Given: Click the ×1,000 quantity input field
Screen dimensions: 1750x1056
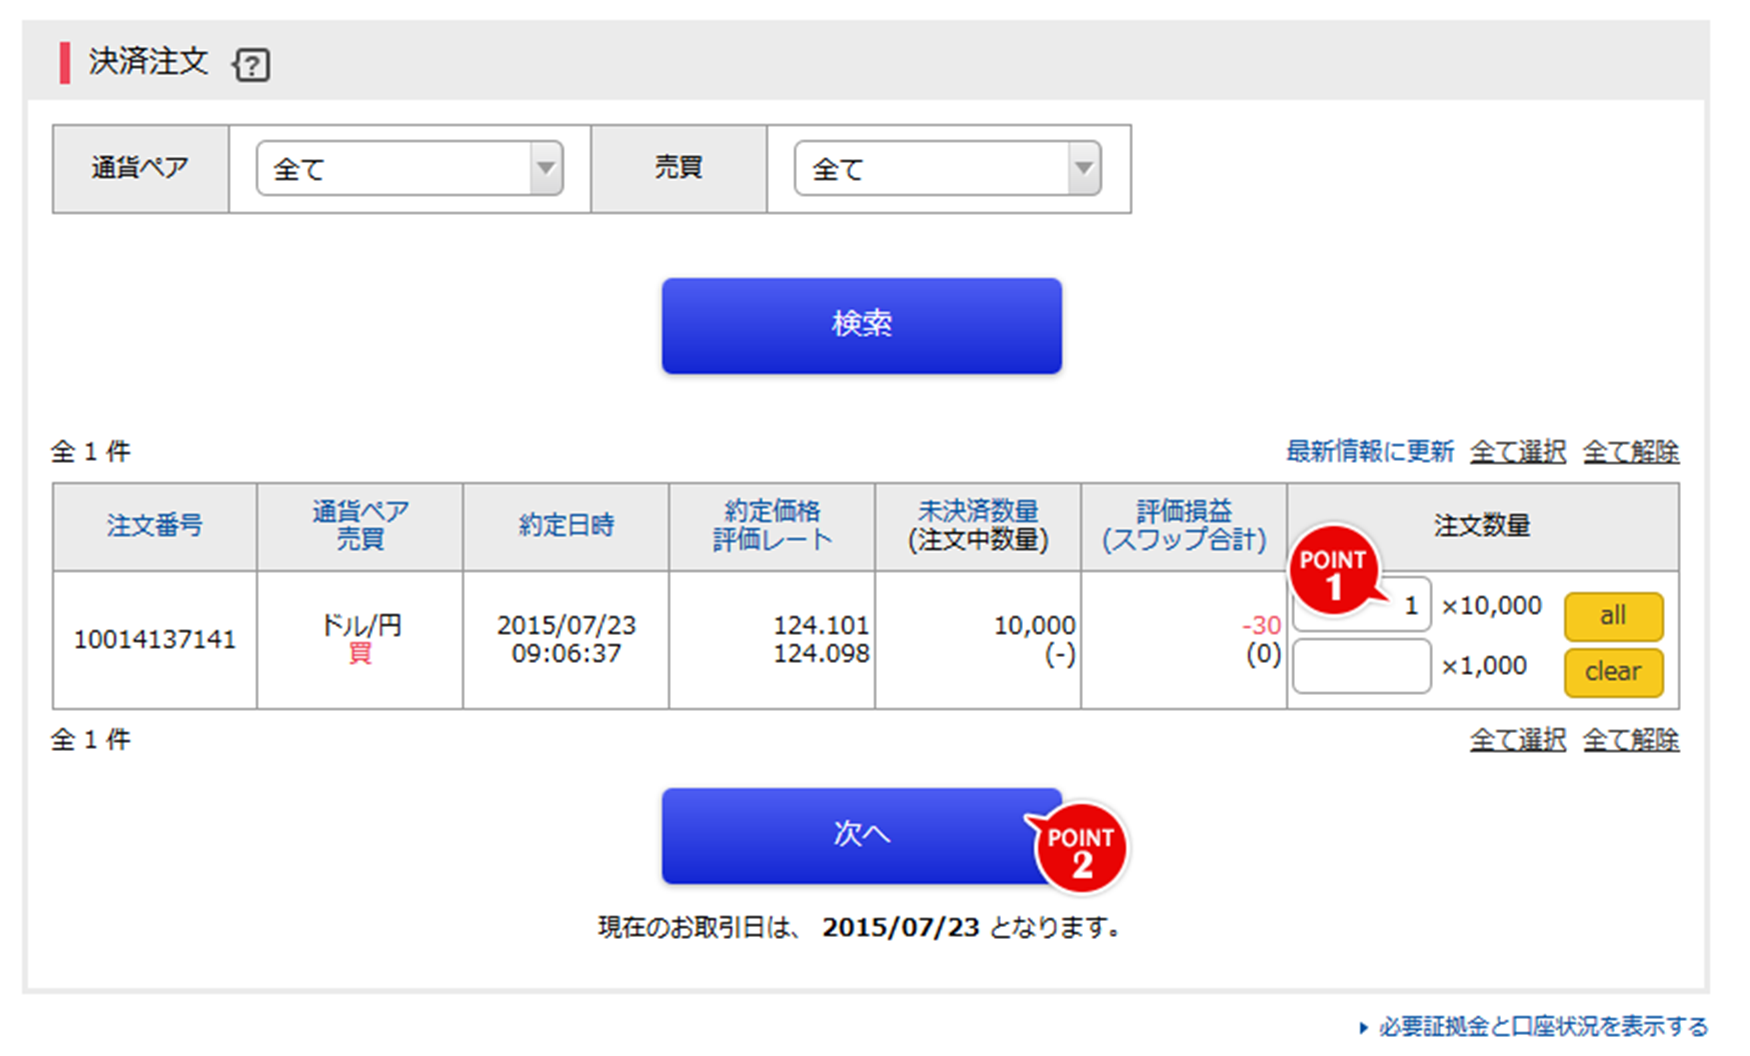Looking at the screenshot, I should coord(1360,666).
